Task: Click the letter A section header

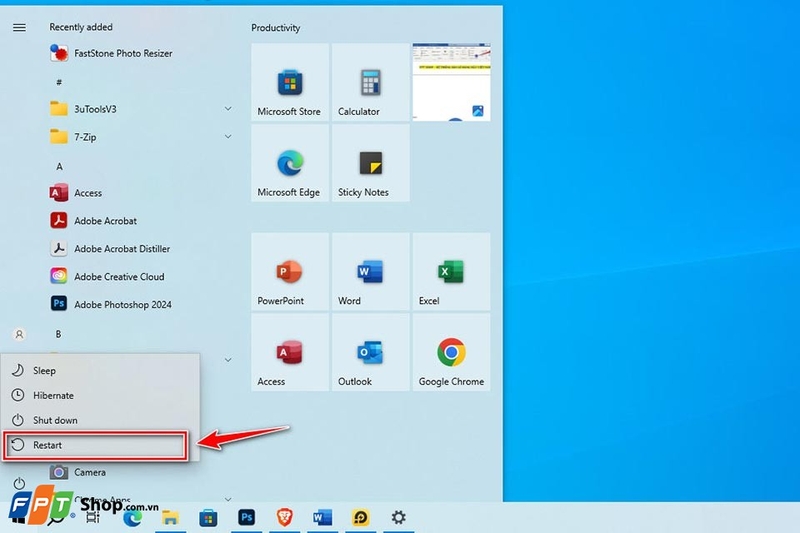Action: coord(59,166)
